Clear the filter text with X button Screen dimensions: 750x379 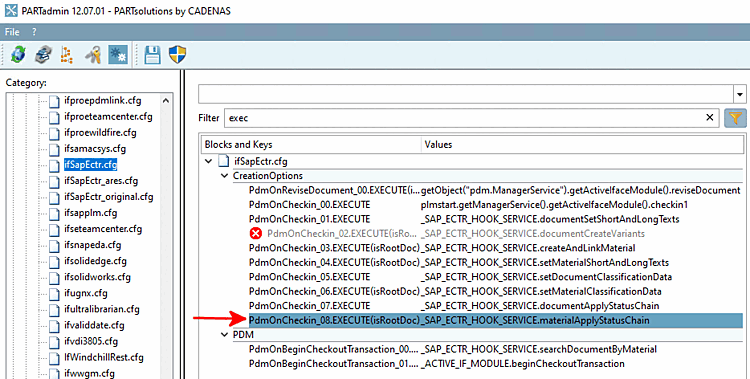(x=710, y=118)
